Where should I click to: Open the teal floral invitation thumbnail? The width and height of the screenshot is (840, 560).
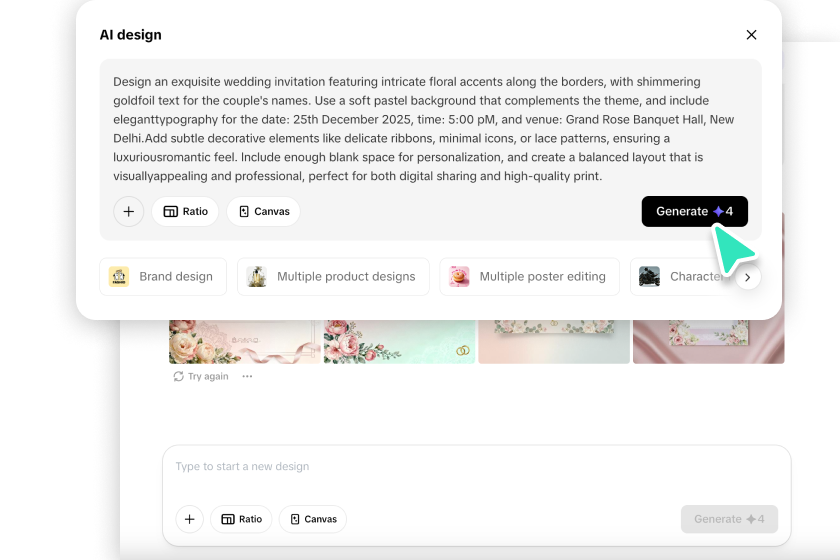point(399,341)
